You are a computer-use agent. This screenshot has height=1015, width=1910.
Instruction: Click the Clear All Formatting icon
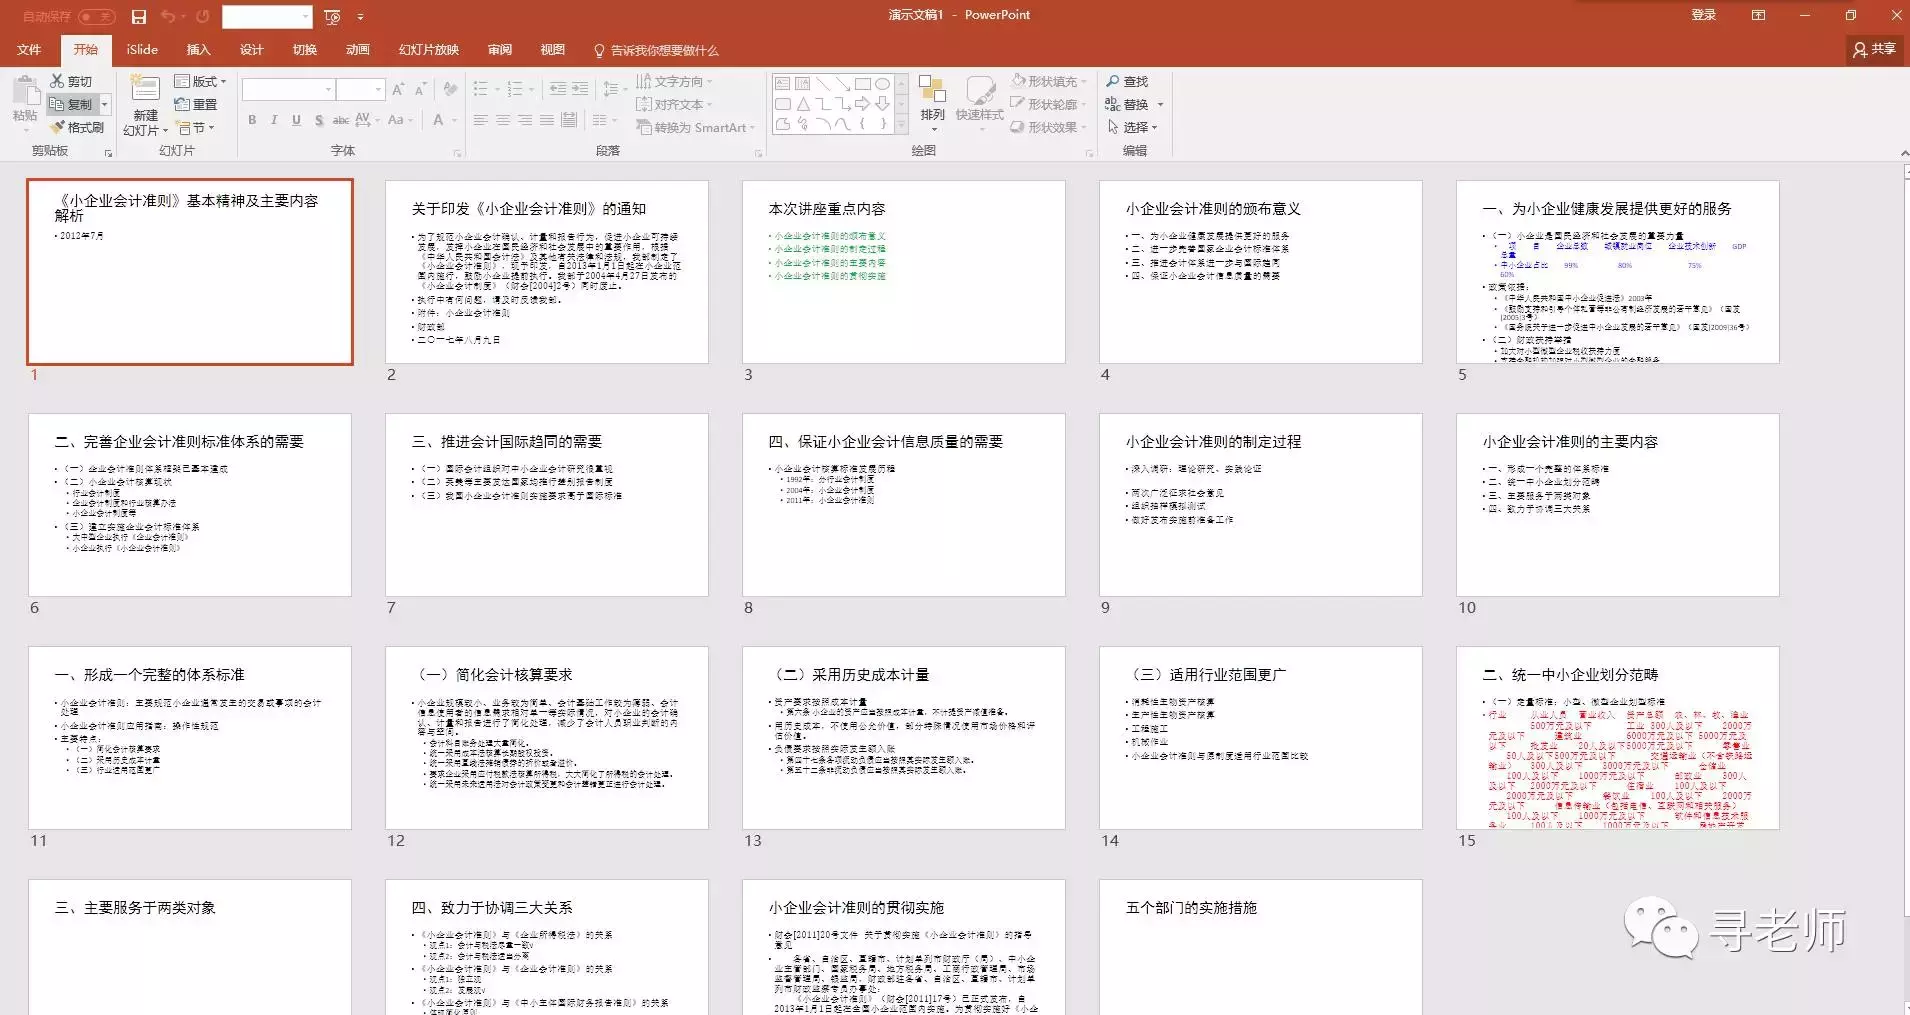click(451, 89)
